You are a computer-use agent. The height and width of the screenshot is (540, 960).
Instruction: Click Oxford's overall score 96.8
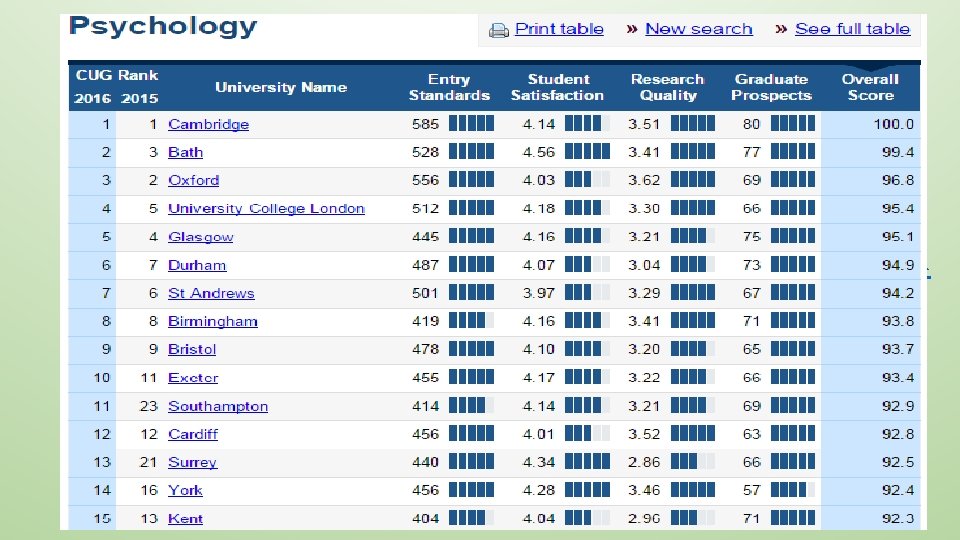tap(898, 181)
